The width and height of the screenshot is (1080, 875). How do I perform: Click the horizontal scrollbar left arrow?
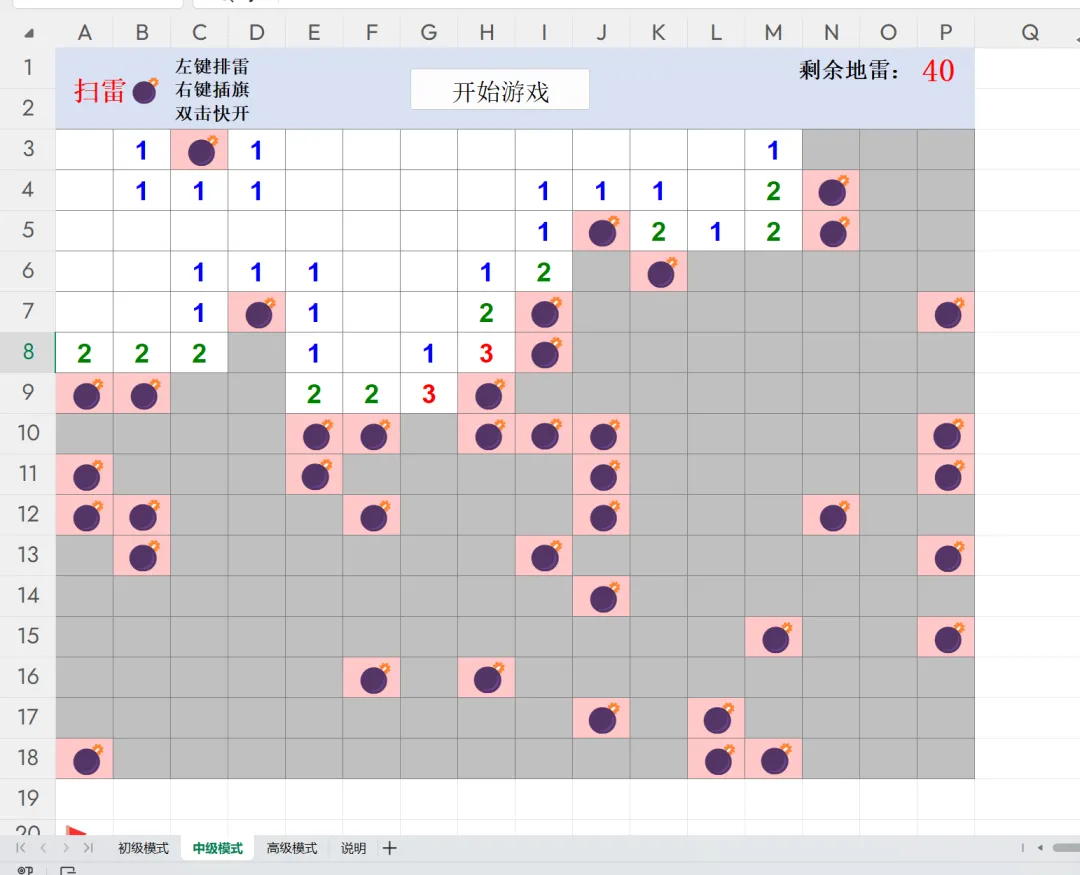coord(1040,848)
